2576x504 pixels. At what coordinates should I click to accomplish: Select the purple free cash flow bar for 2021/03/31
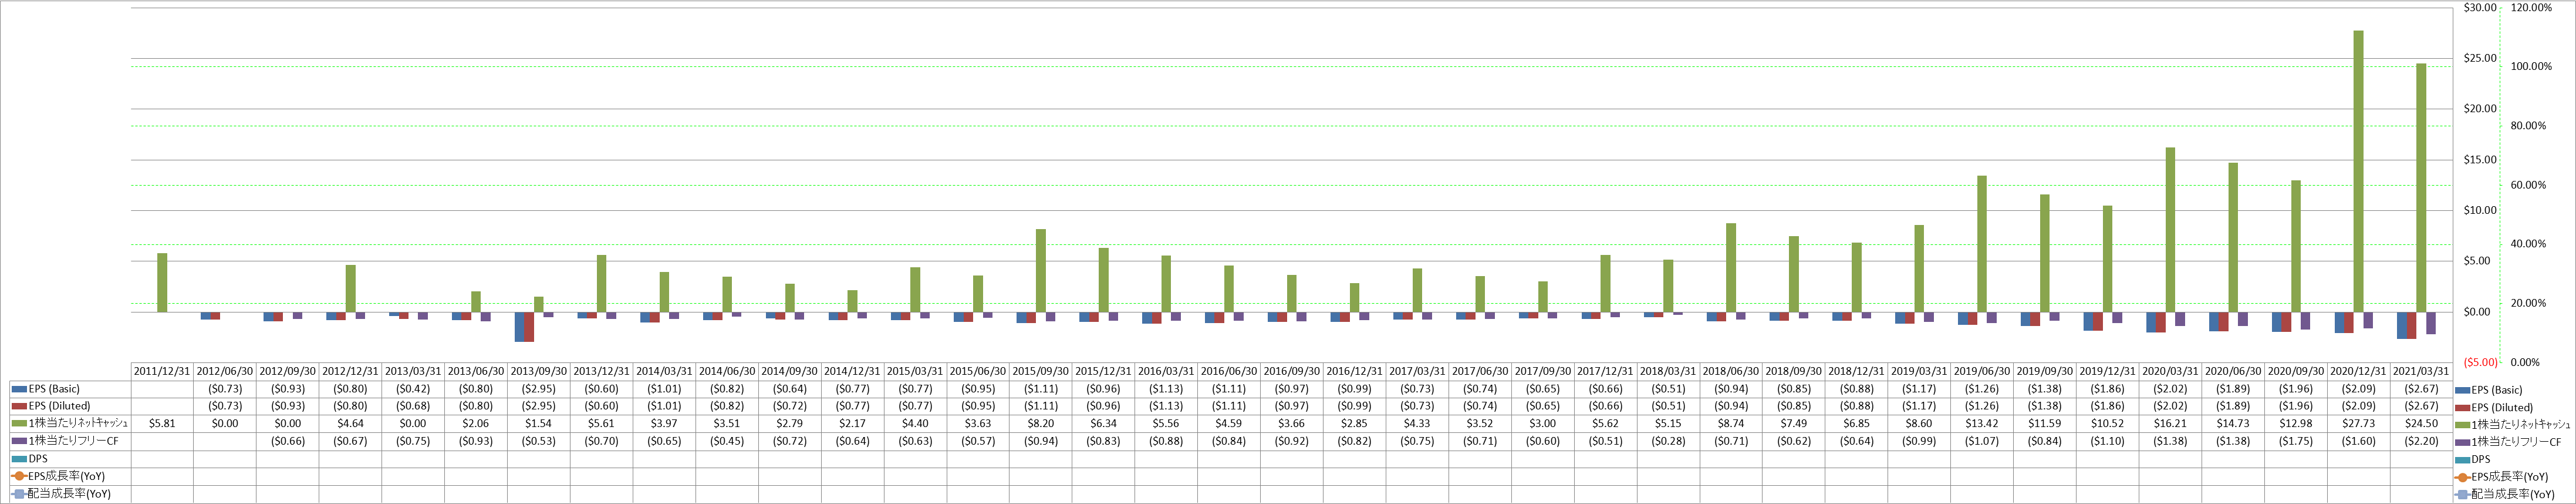tap(2431, 323)
